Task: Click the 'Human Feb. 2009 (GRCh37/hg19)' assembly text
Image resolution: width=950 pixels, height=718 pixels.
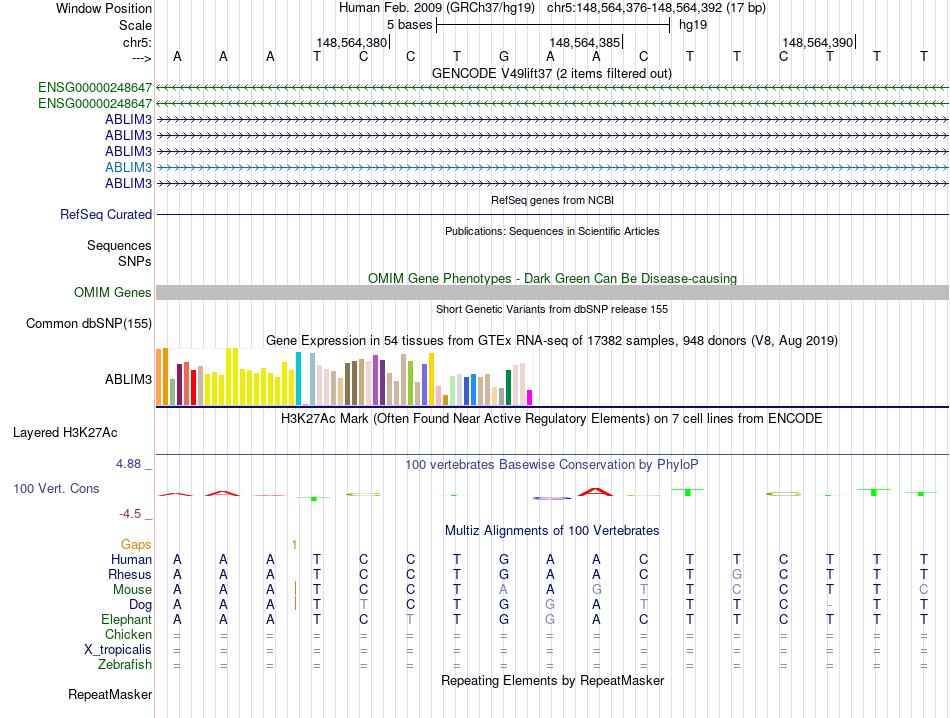Action: coord(437,8)
